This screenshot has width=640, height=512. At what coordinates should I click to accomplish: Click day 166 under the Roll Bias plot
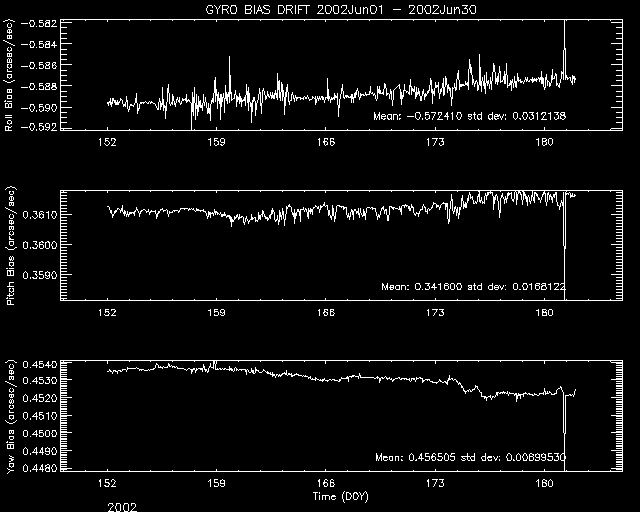[x=326, y=142]
